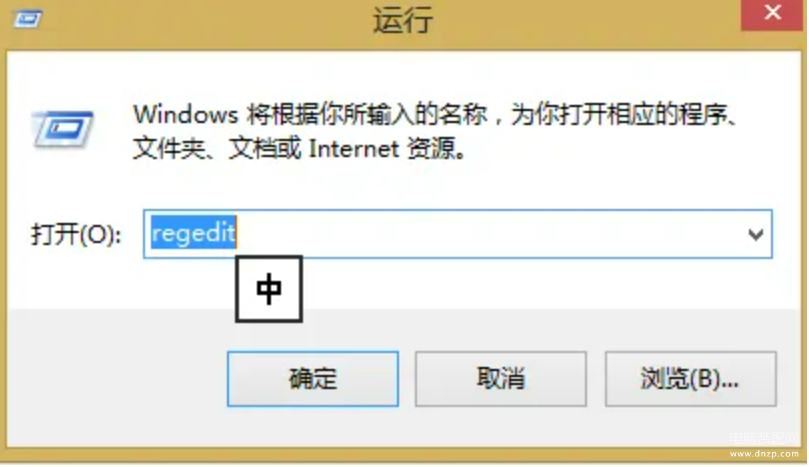Click the 电脑装配网 watermark logo
The image size is (809, 467).
point(764,439)
